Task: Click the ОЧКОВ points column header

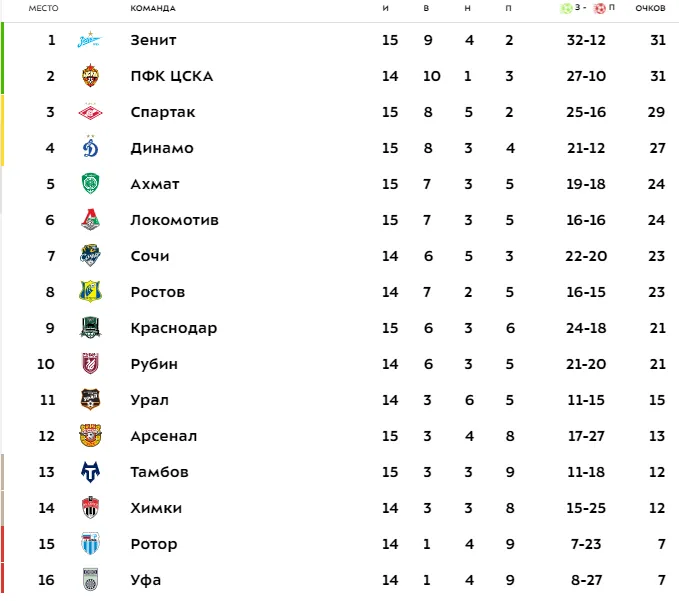Action: click(x=650, y=8)
